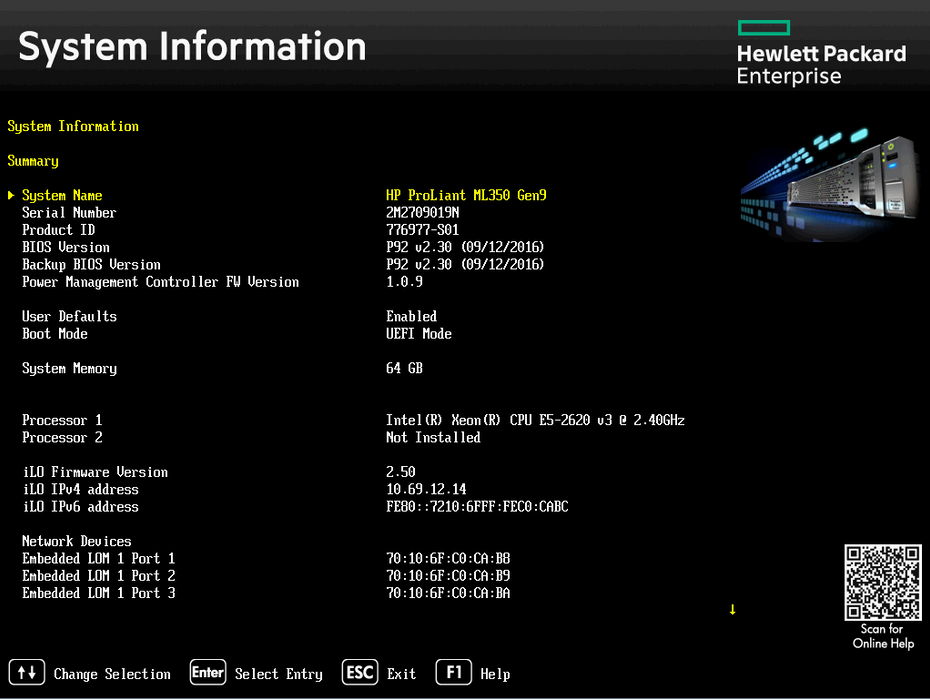Click the yellow scroll-down arrow indicator

tap(732, 609)
